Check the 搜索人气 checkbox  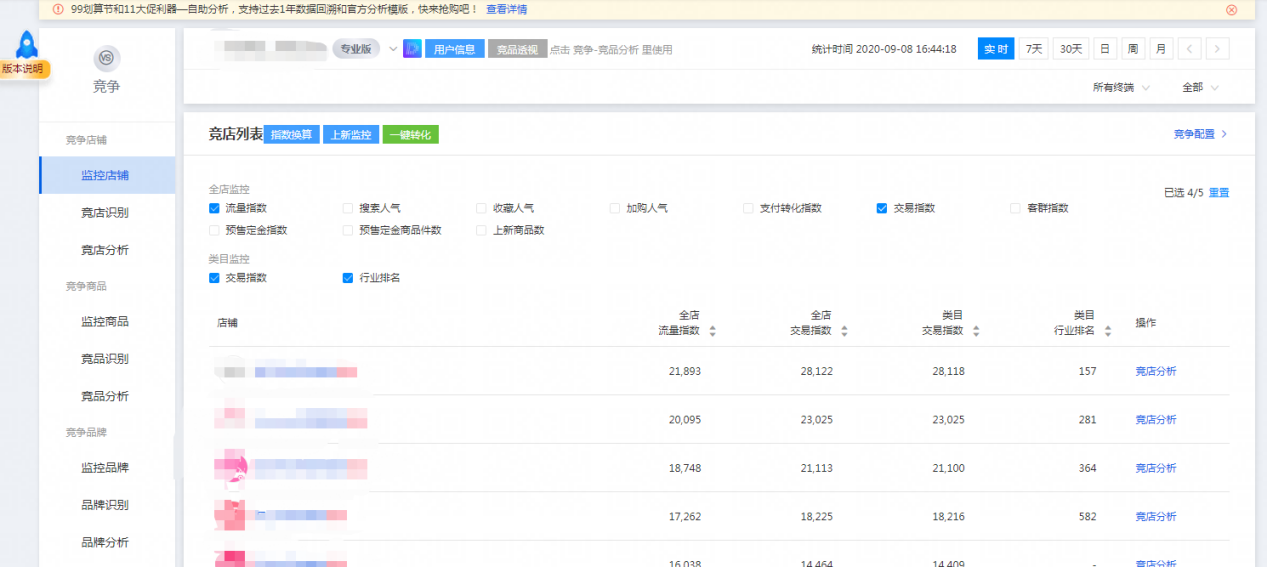348,208
